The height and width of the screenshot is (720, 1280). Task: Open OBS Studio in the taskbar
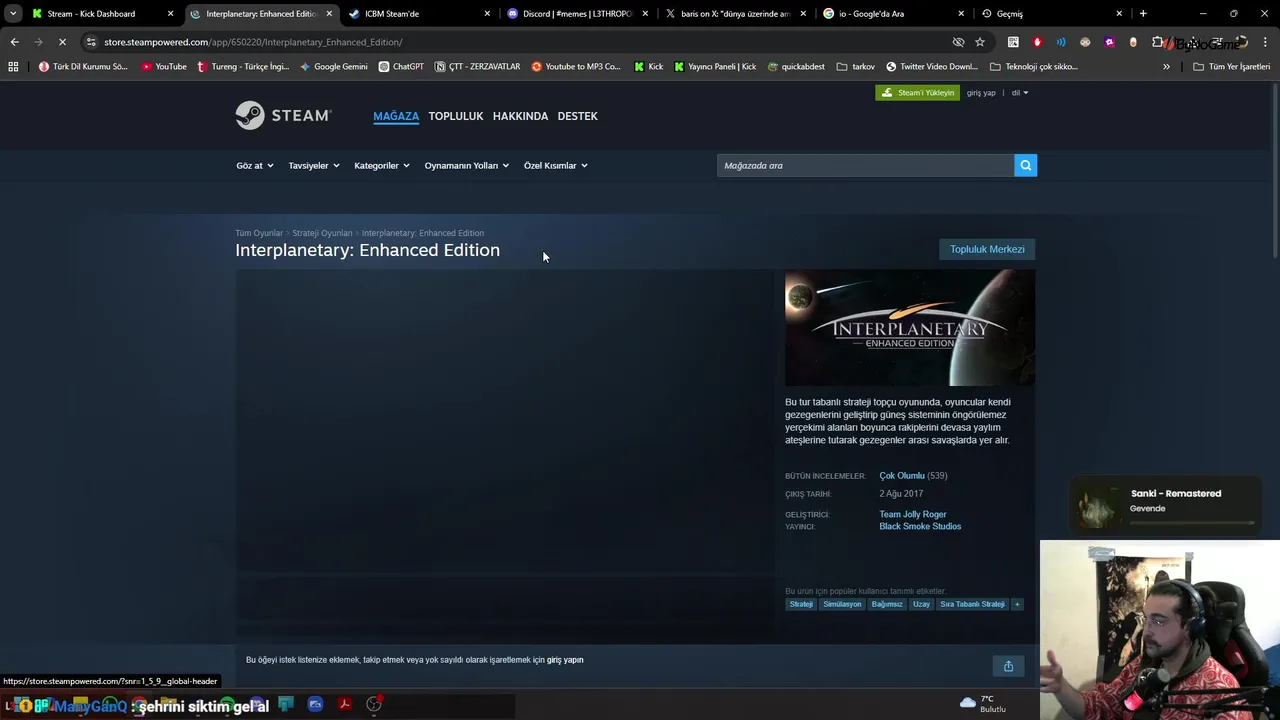click(x=374, y=704)
